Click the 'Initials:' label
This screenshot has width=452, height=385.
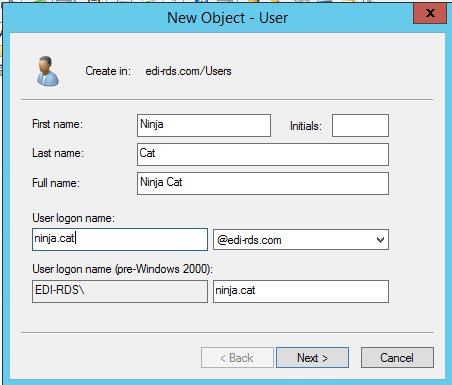(x=306, y=126)
